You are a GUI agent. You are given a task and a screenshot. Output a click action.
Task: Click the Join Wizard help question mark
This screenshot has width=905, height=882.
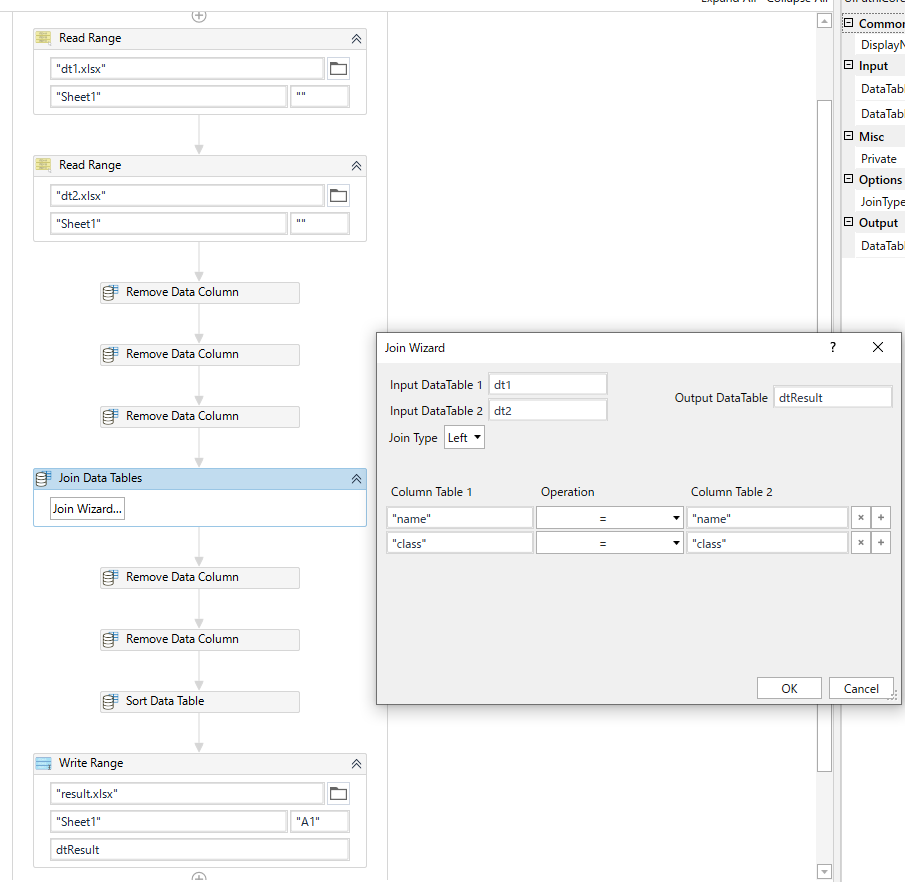832,347
